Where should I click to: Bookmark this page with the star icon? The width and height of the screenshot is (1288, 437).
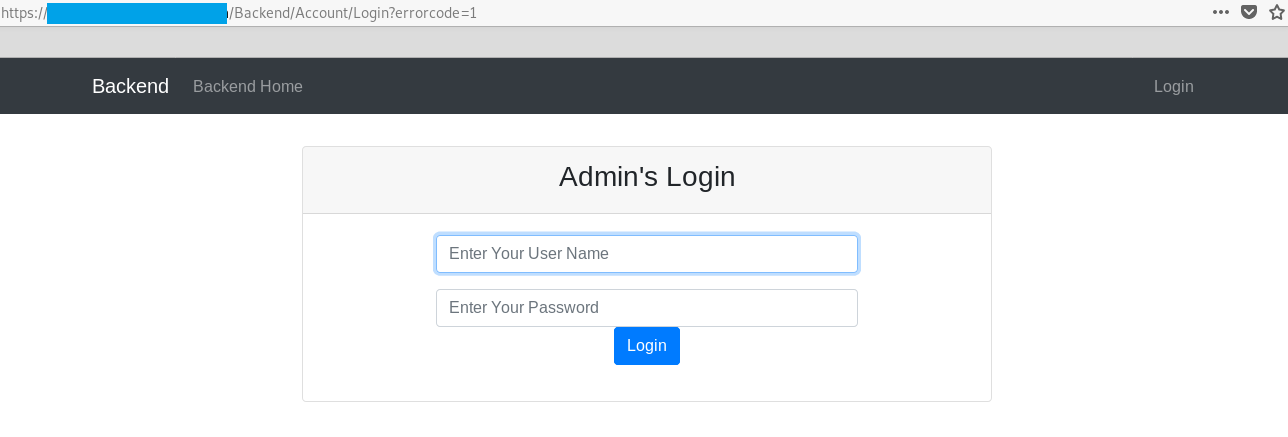point(1276,12)
